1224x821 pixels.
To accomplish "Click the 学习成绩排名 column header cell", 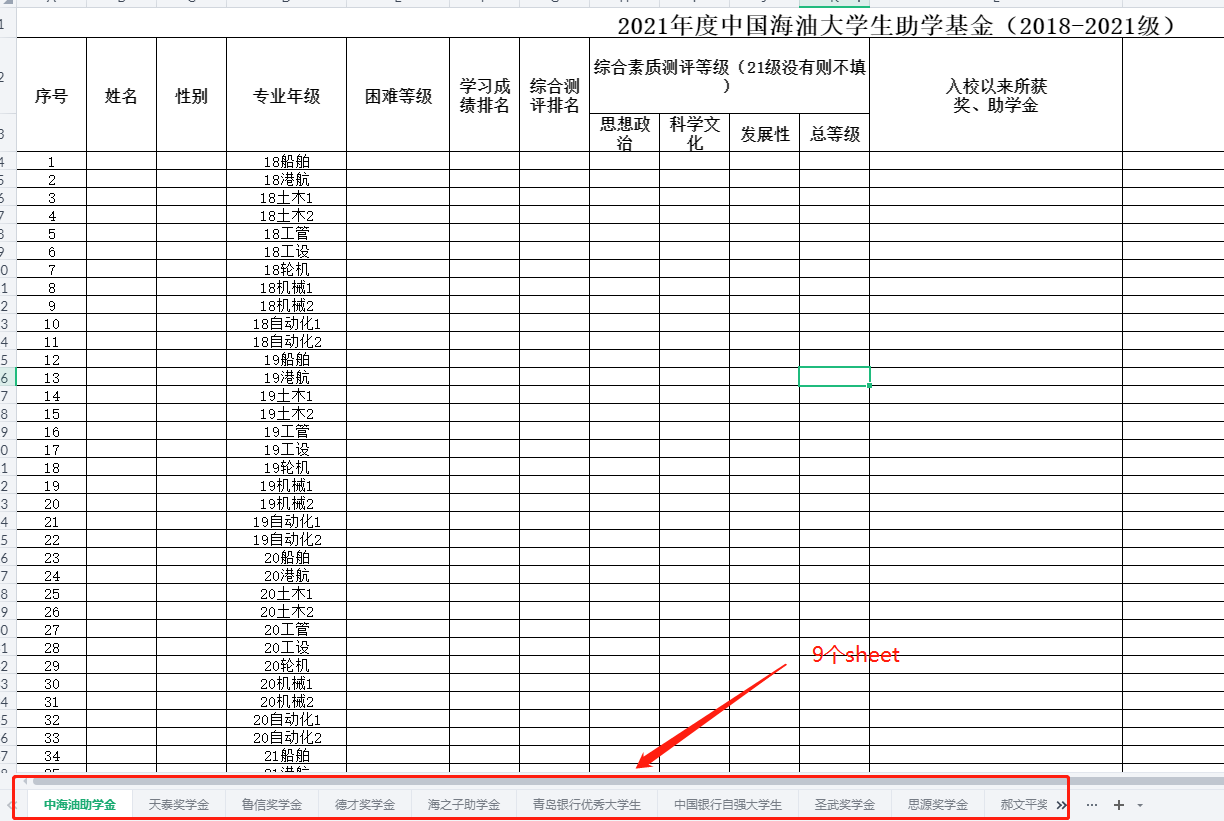I will click(484, 96).
